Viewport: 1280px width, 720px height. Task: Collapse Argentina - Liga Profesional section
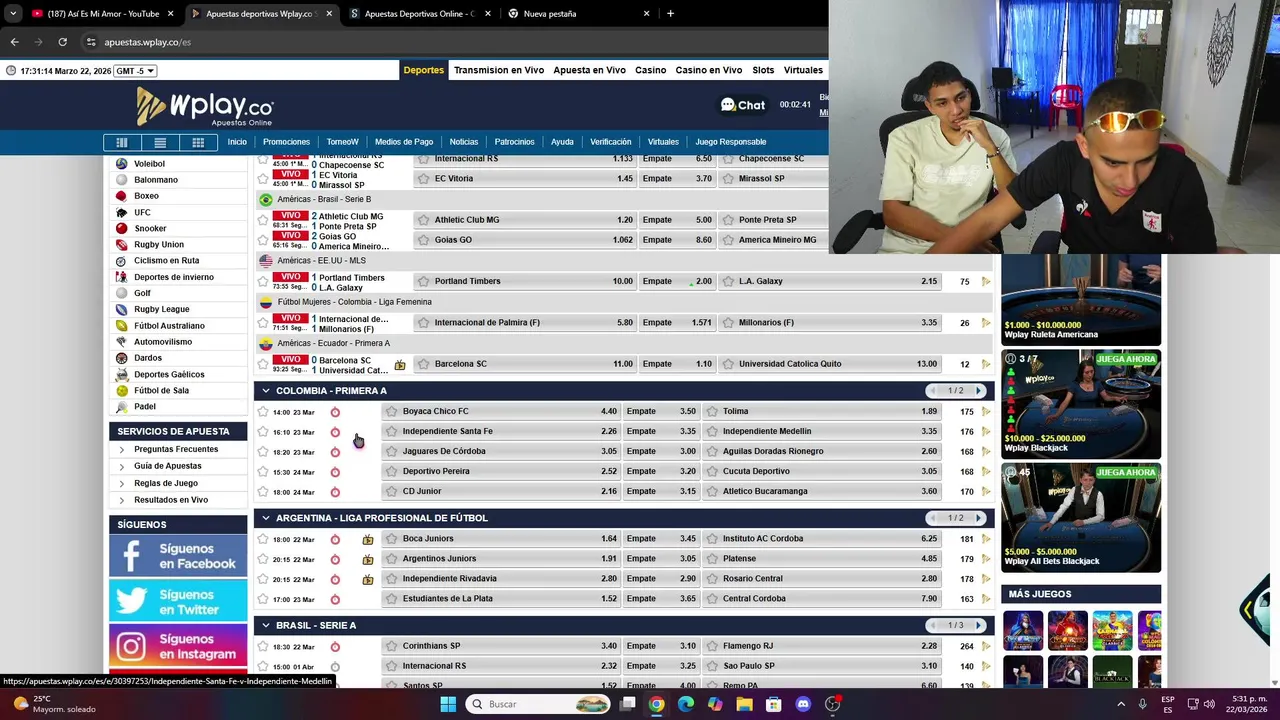(265, 518)
